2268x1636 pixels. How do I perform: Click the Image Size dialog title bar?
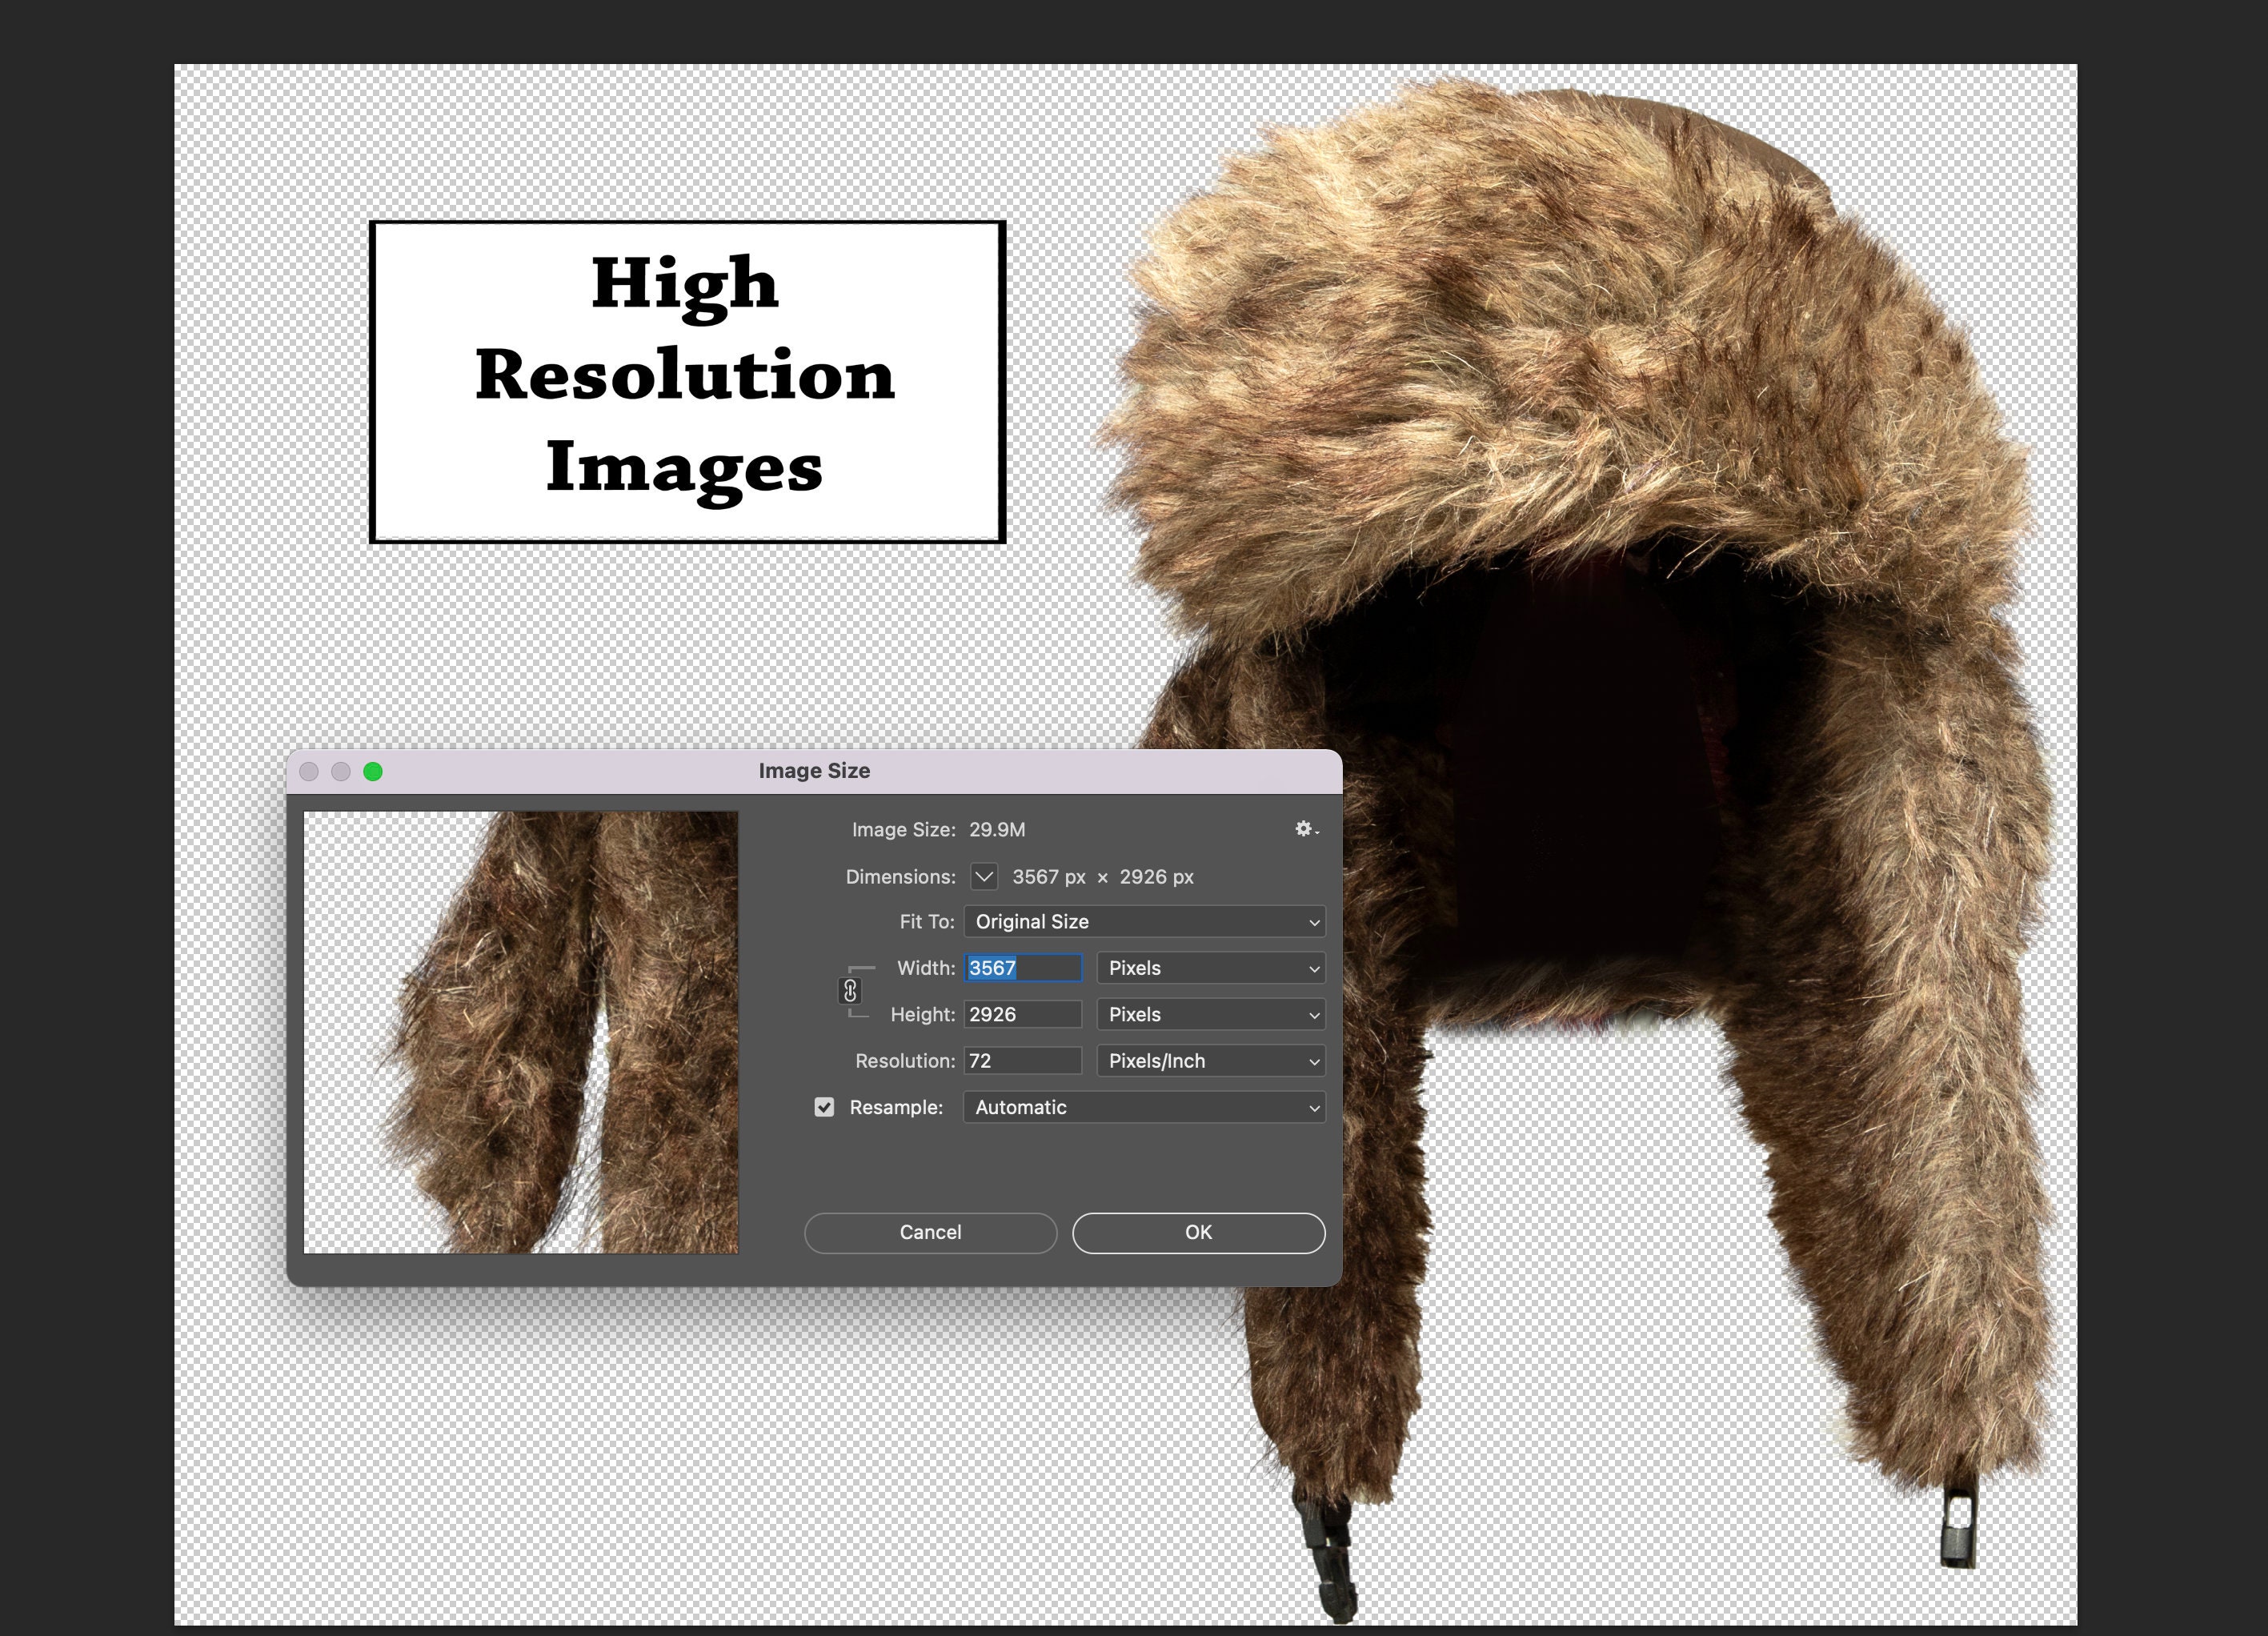815,770
